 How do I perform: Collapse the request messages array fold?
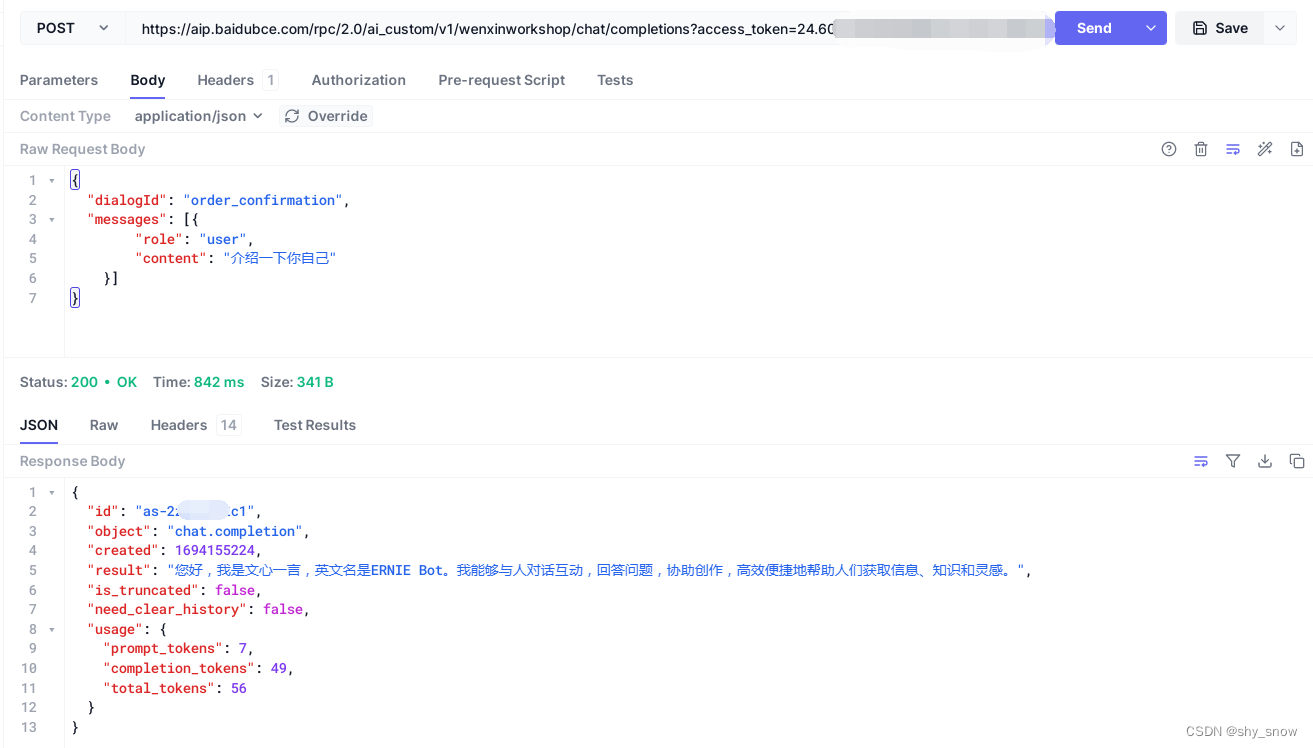[x=52, y=220]
